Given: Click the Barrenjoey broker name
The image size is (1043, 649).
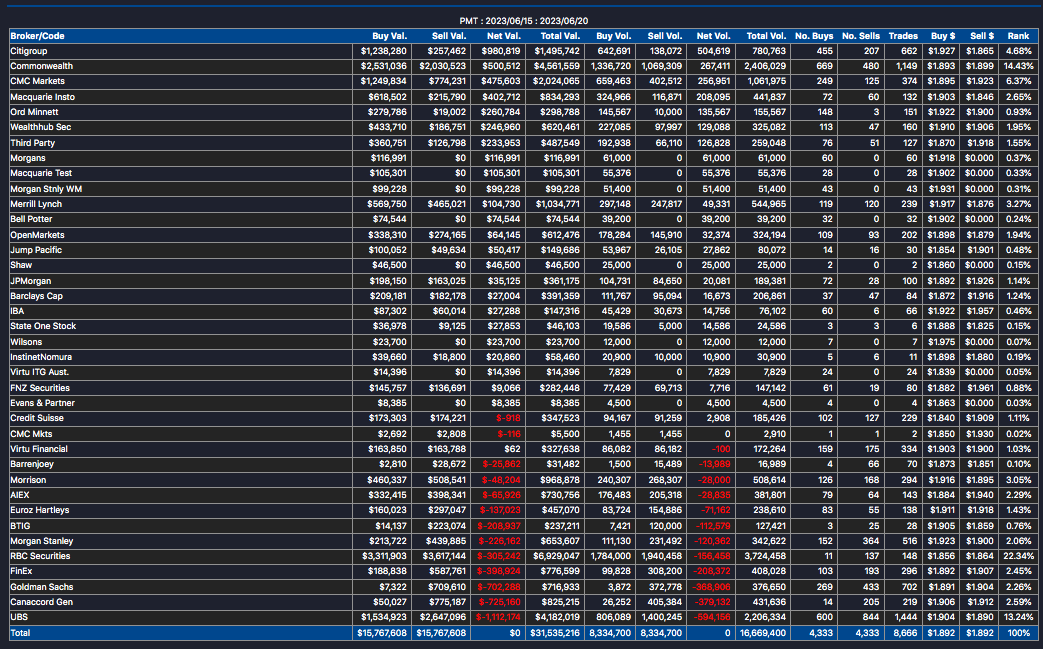Looking at the screenshot, I should point(32,464).
